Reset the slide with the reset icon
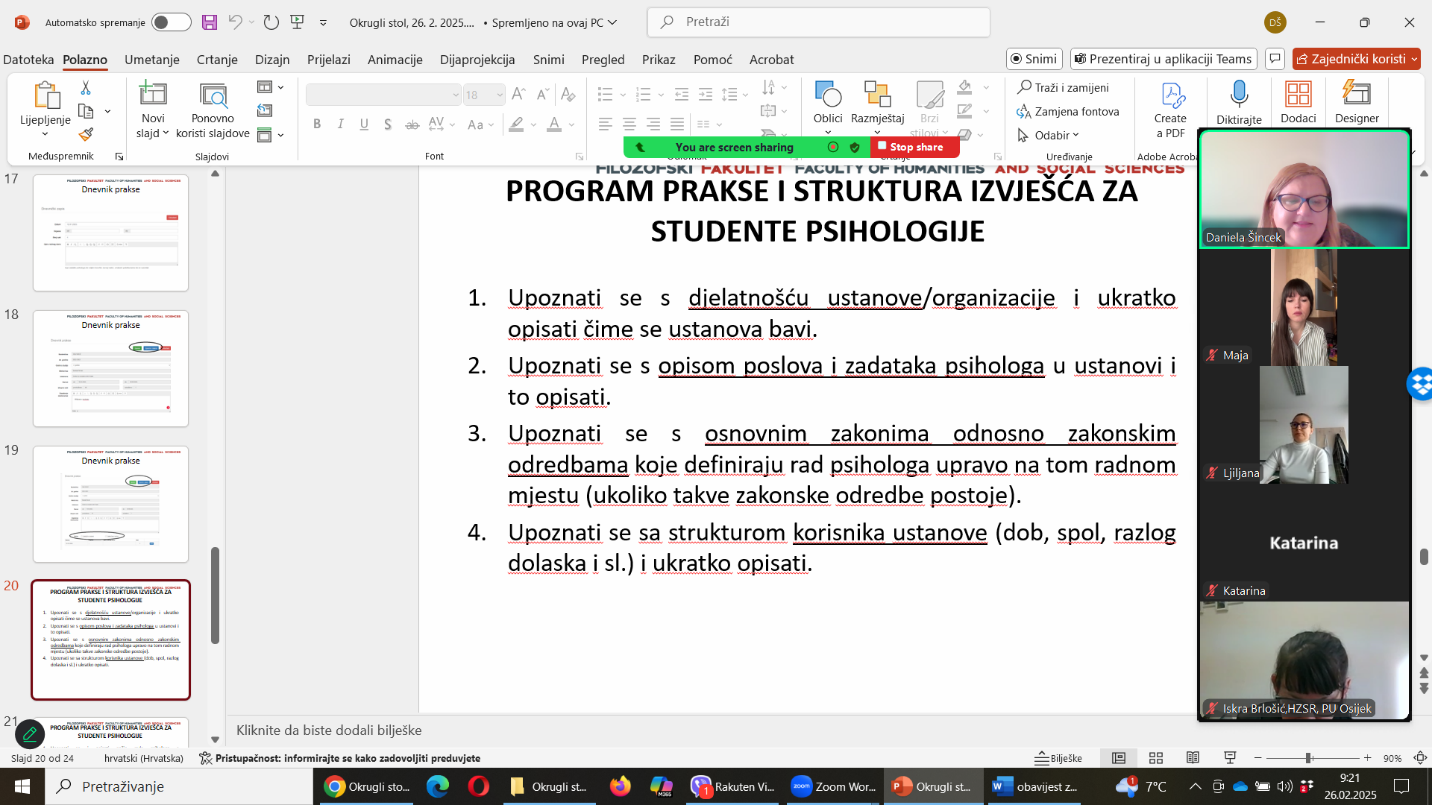This screenshot has height=805, width=1432. 265,111
